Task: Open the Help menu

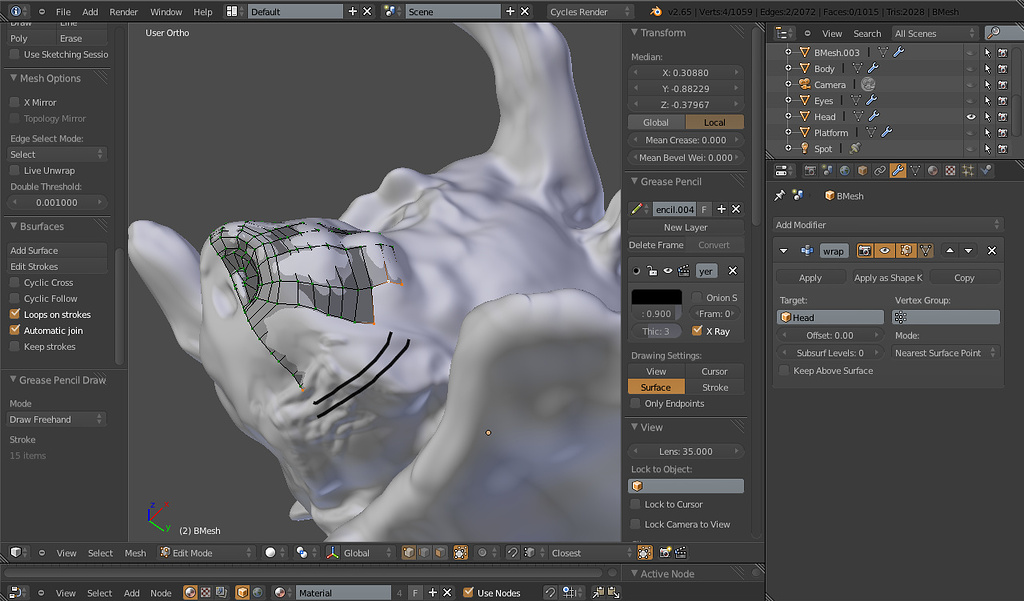Action: point(202,12)
